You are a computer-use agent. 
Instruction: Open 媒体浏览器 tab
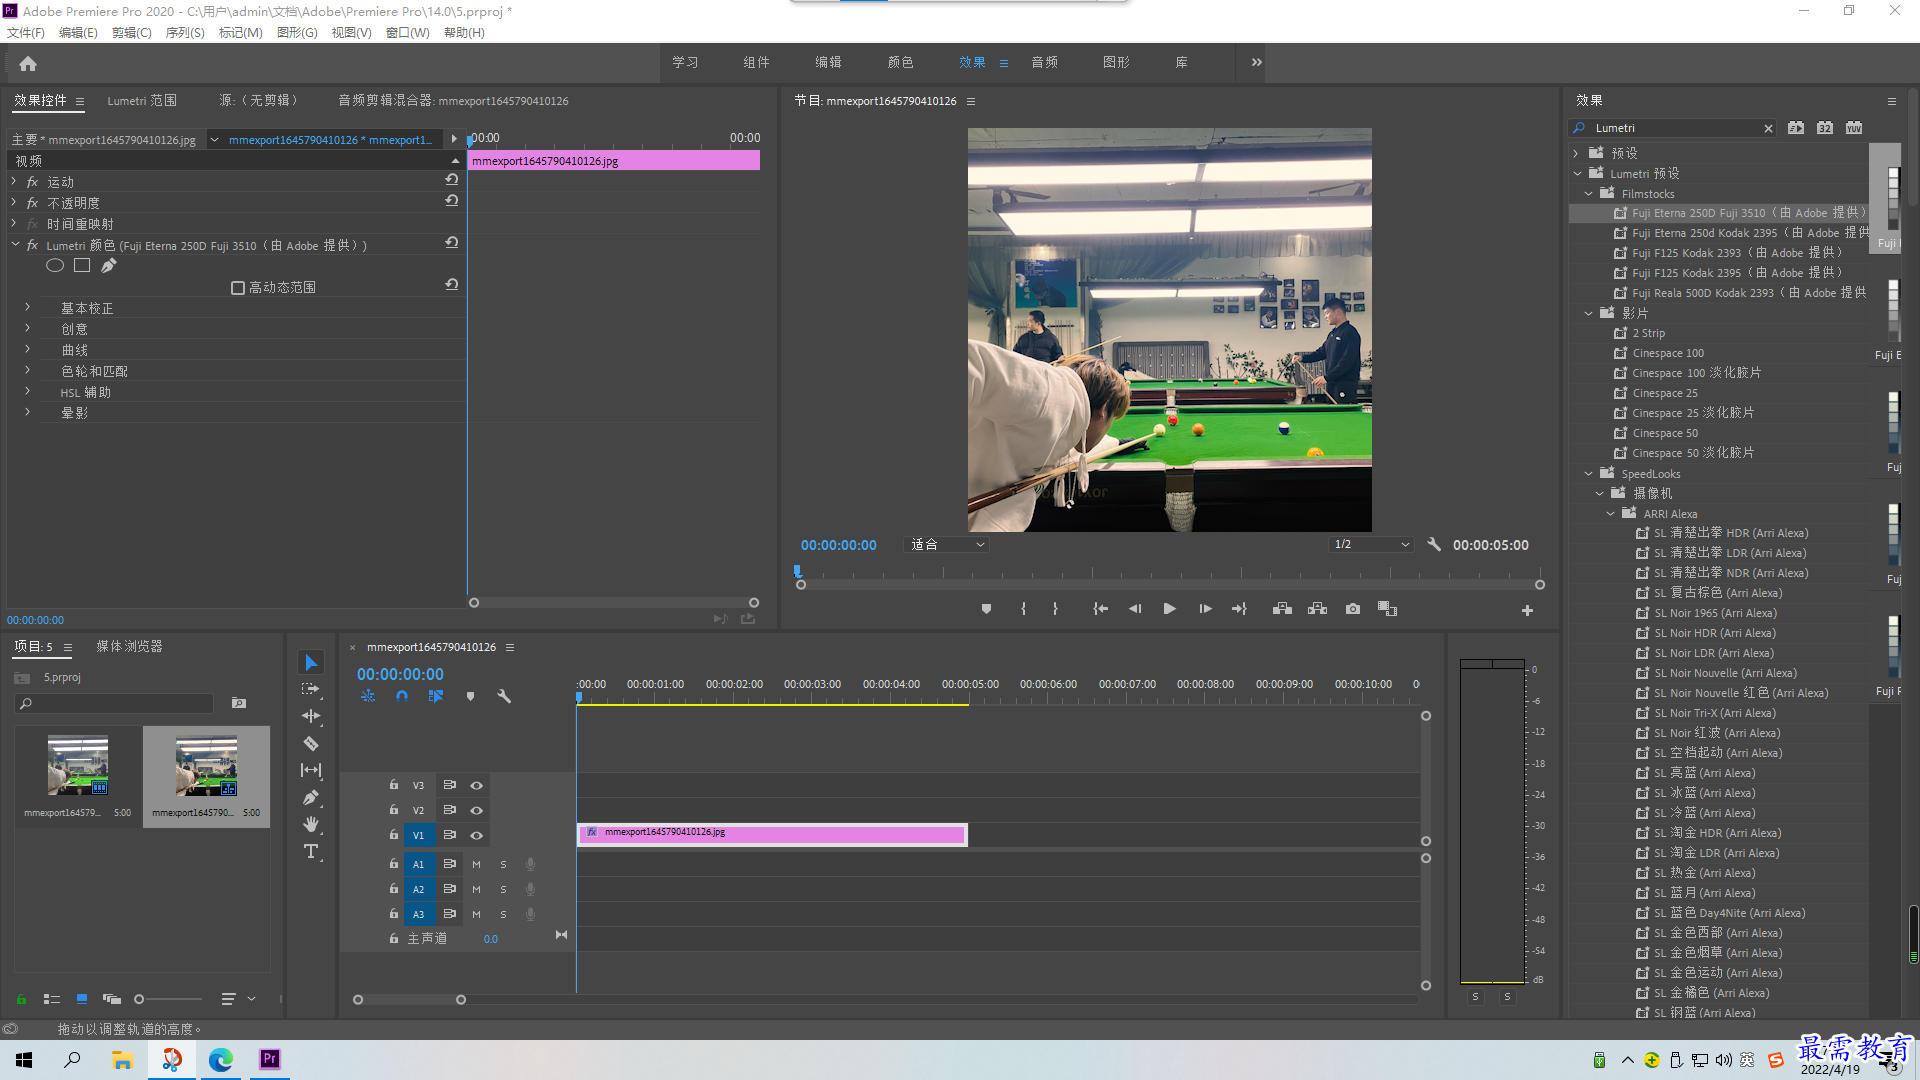(129, 647)
